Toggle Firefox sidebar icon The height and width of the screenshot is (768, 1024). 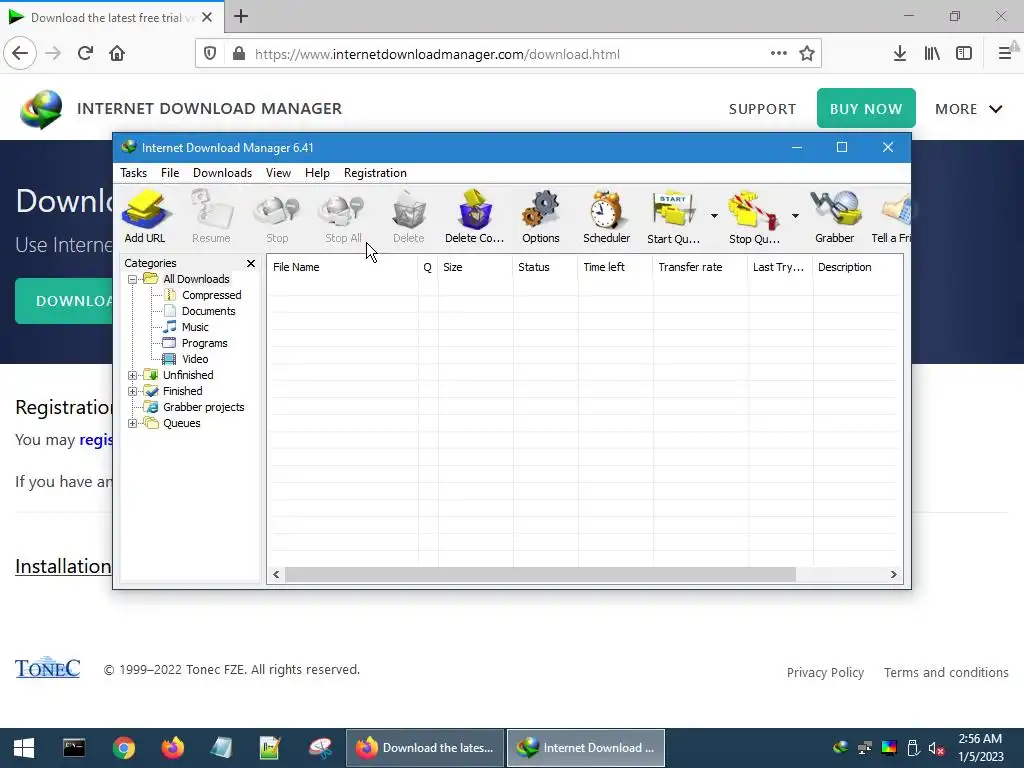964,54
